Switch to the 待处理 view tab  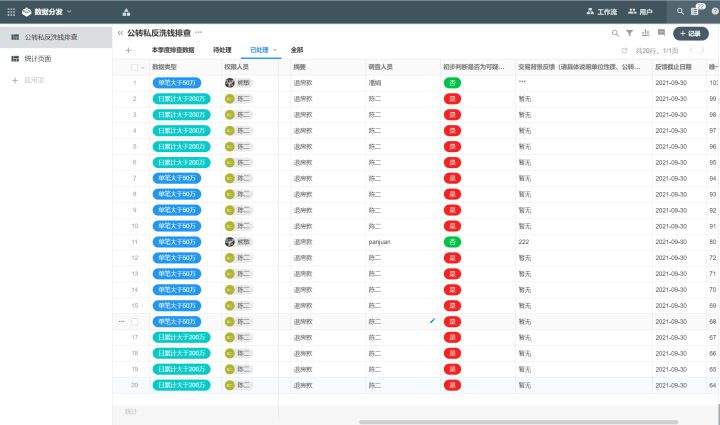[222, 49]
